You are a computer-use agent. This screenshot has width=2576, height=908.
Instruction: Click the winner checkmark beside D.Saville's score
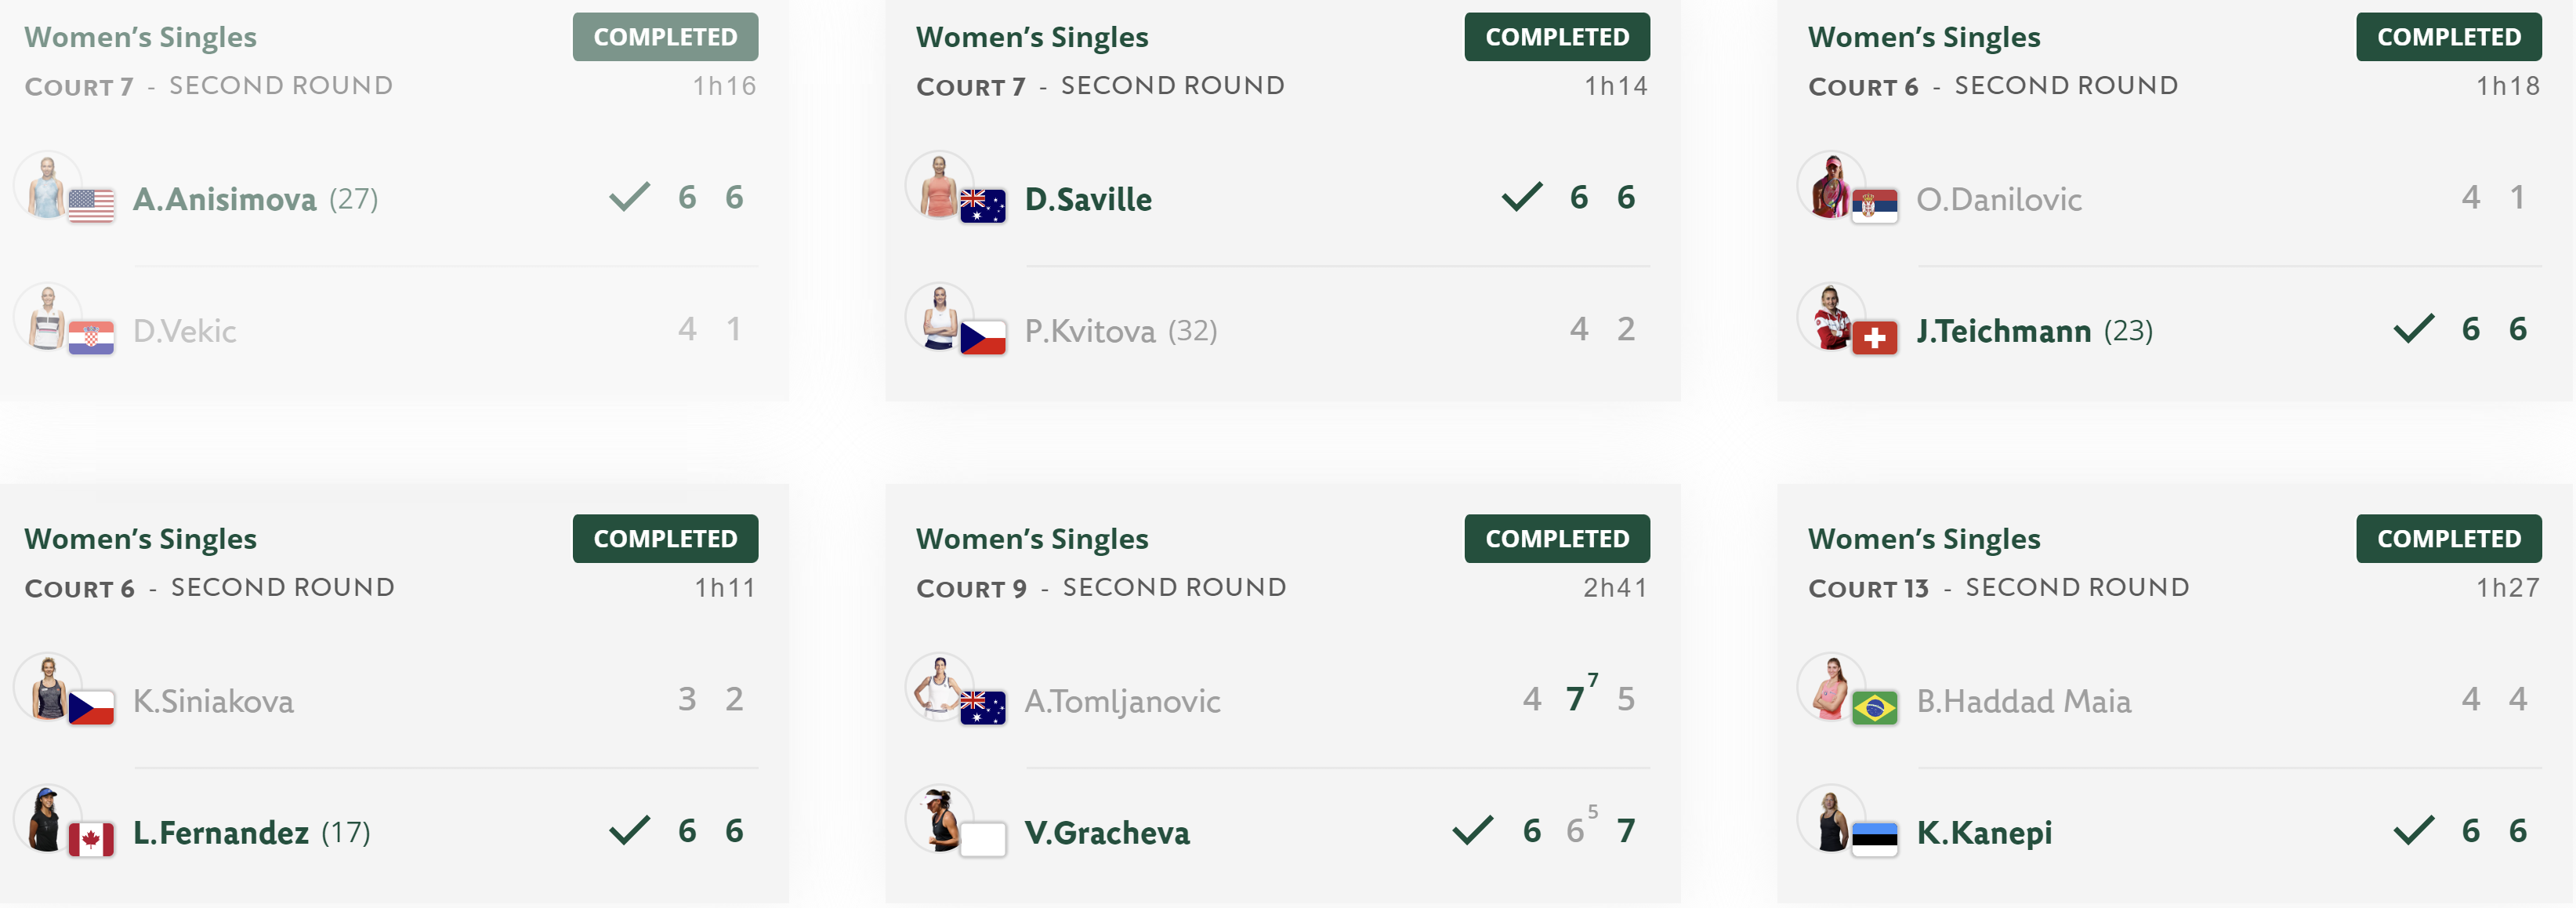coord(1522,197)
